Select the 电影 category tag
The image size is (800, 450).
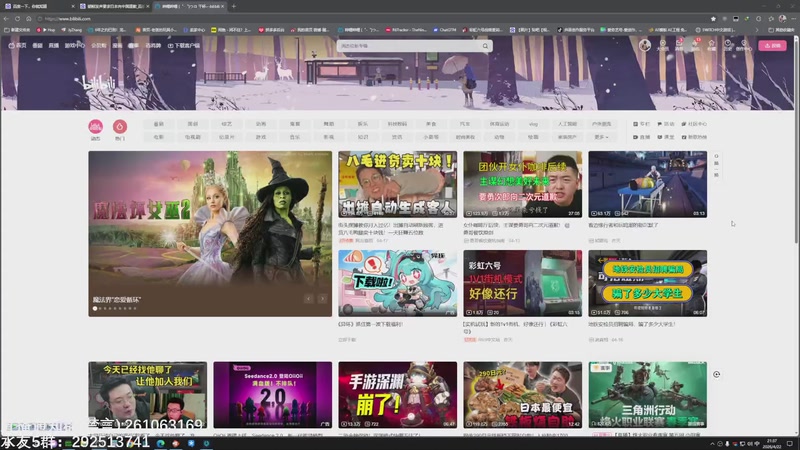(x=159, y=137)
